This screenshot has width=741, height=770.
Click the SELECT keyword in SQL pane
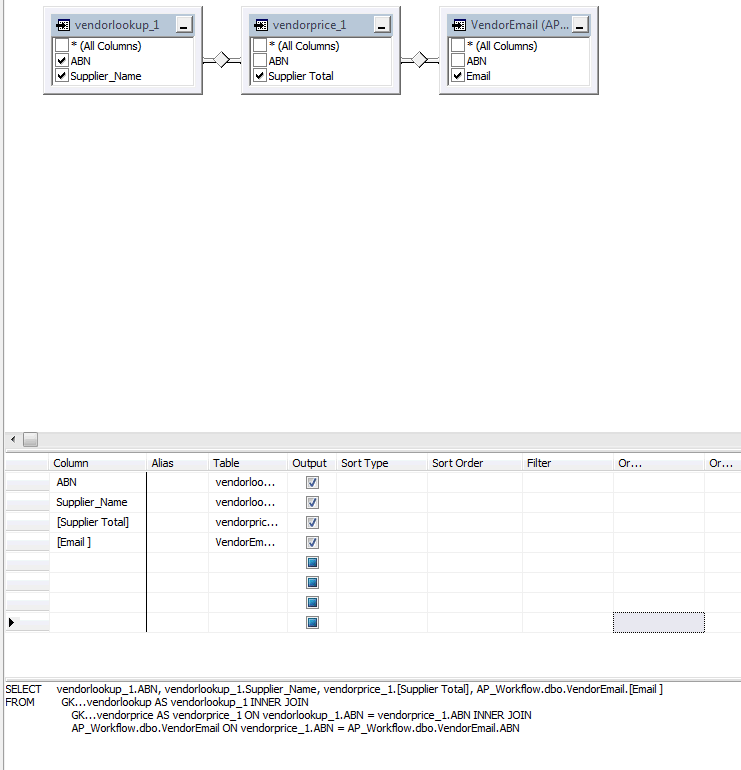point(23,689)
